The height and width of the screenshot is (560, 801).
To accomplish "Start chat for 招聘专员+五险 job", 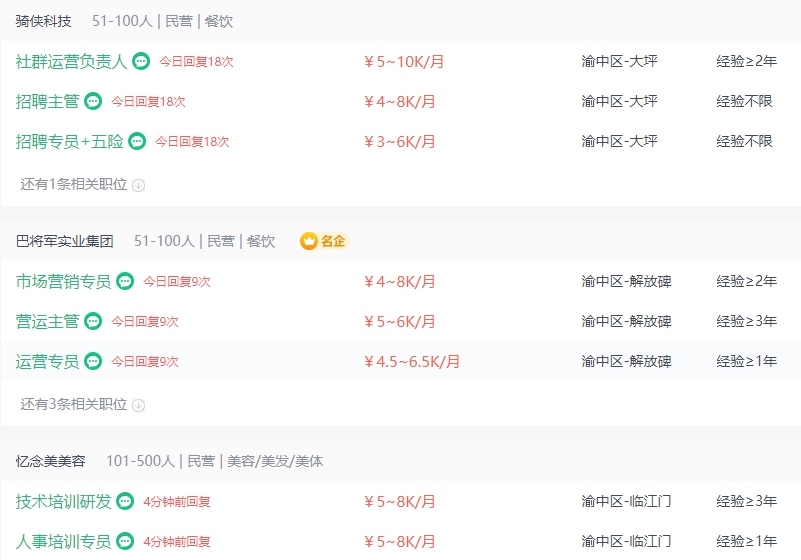I will coord(137,141).
